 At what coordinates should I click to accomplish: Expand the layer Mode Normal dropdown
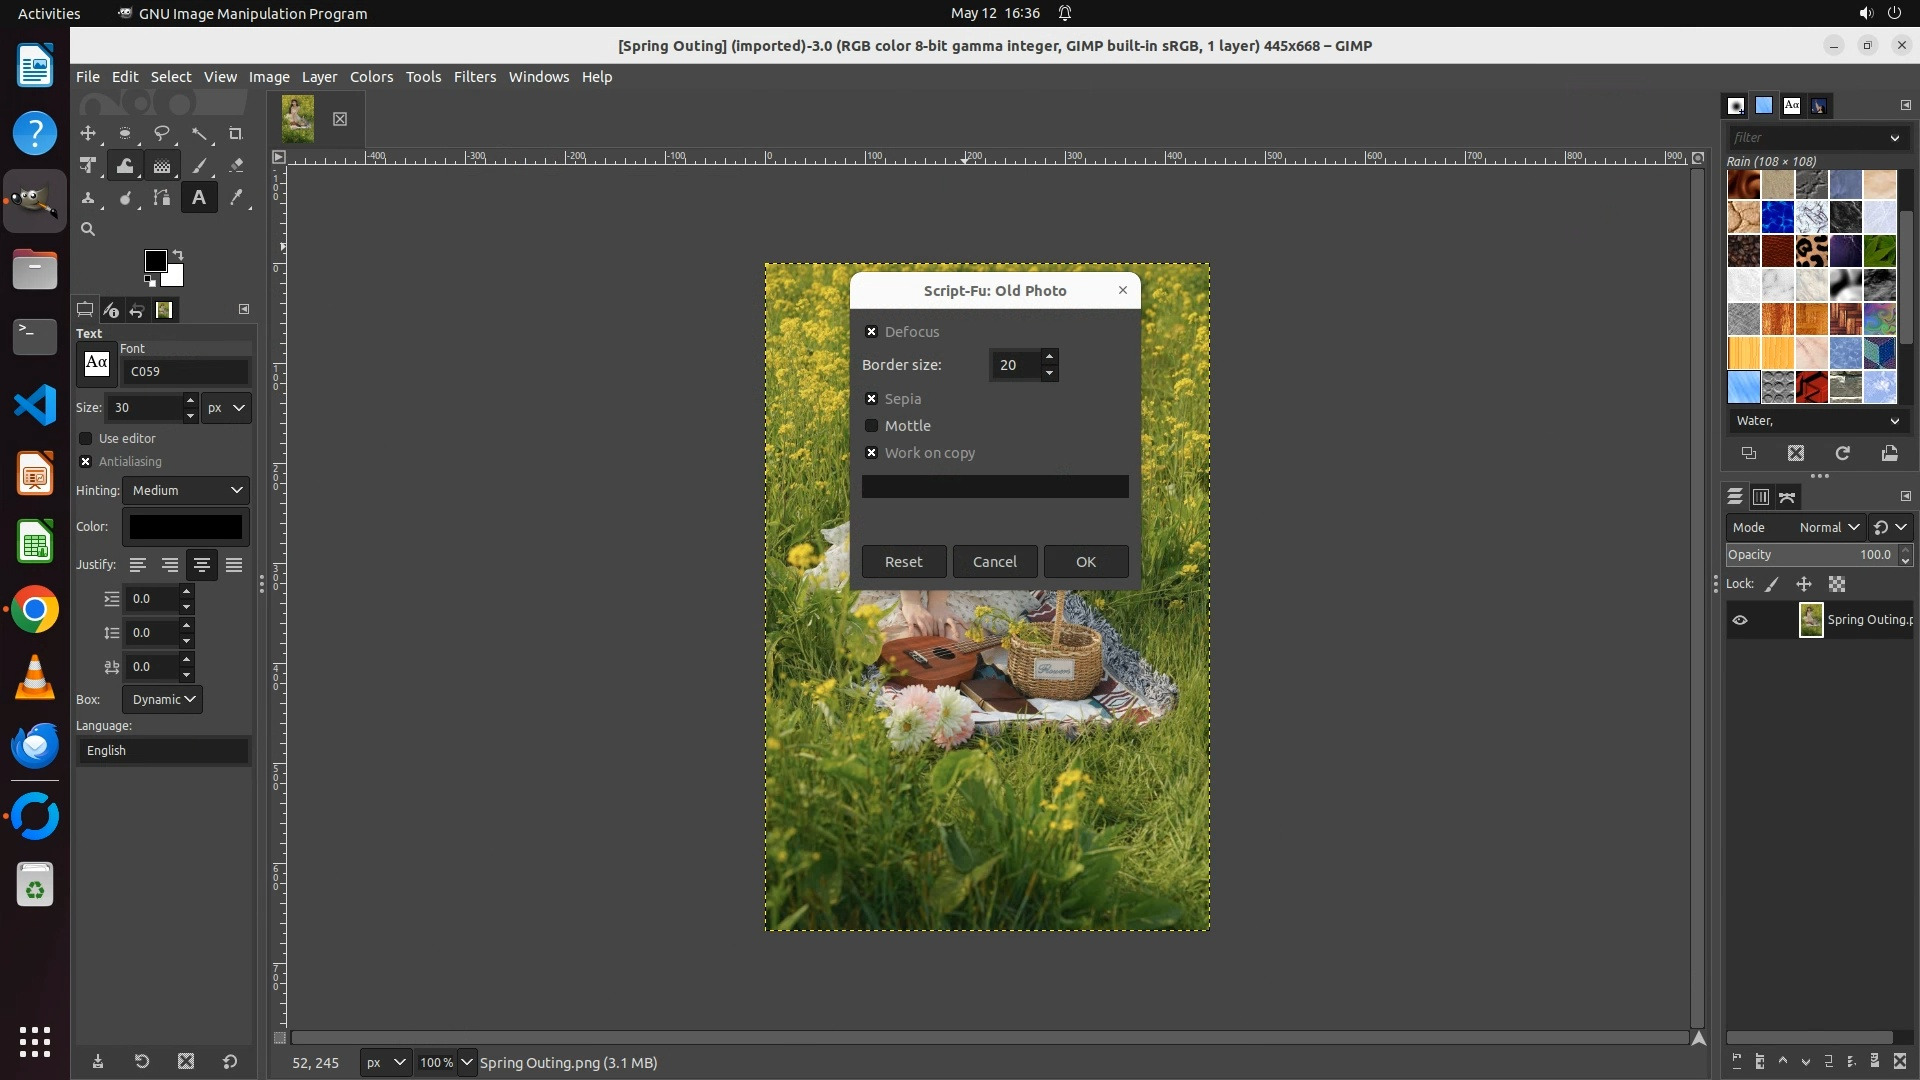(x=1828, y=527)
